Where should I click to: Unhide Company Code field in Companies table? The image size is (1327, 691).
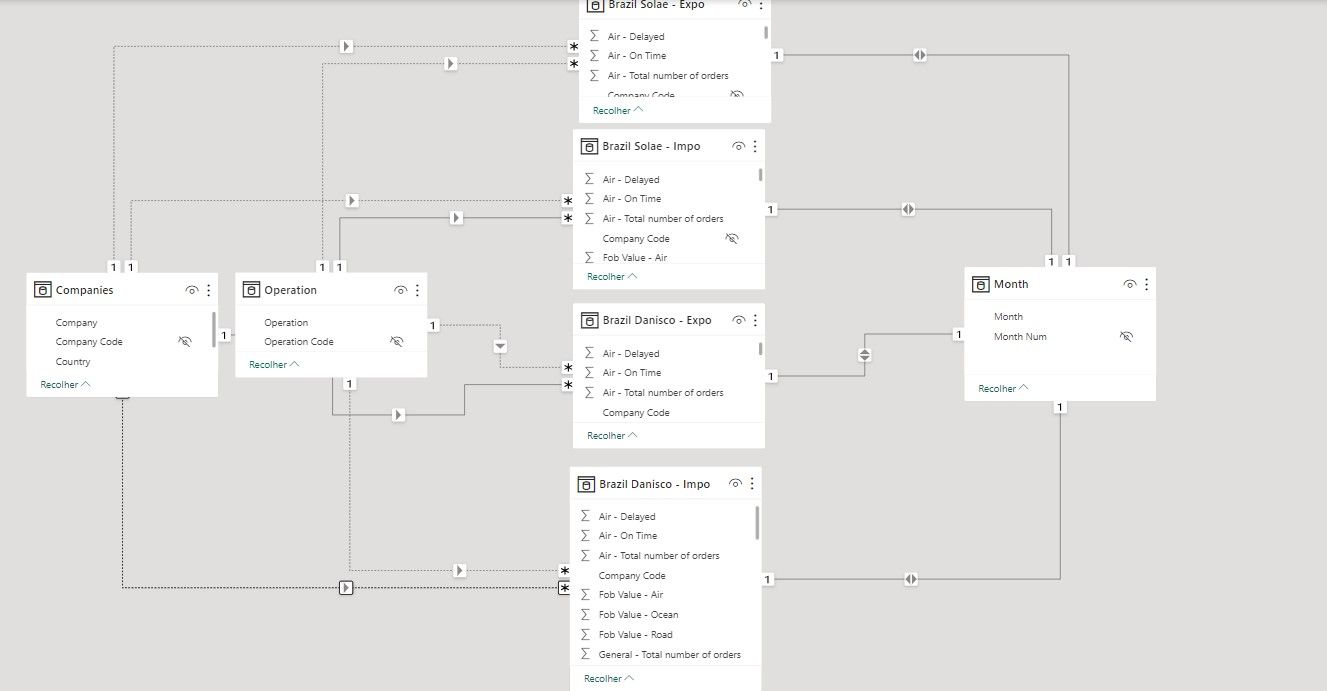(x=184, y=342)
